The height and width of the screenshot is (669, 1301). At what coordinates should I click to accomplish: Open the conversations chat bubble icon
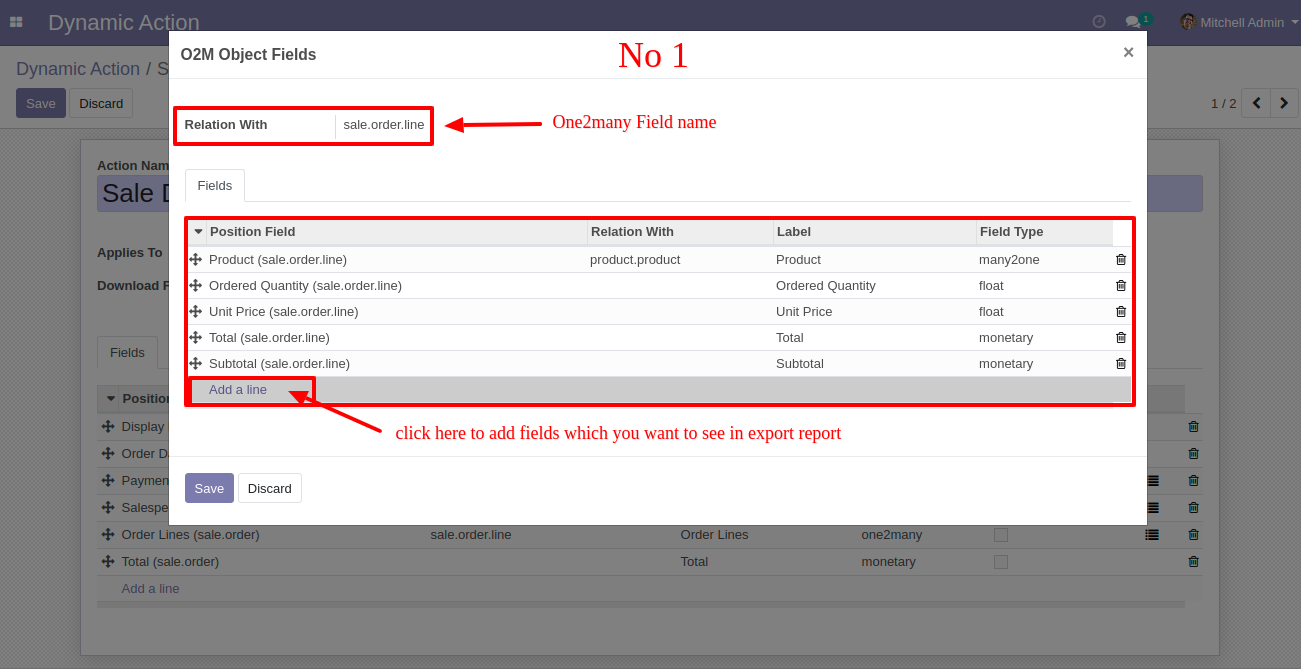pyautogui.click(x=1133, y=22)
